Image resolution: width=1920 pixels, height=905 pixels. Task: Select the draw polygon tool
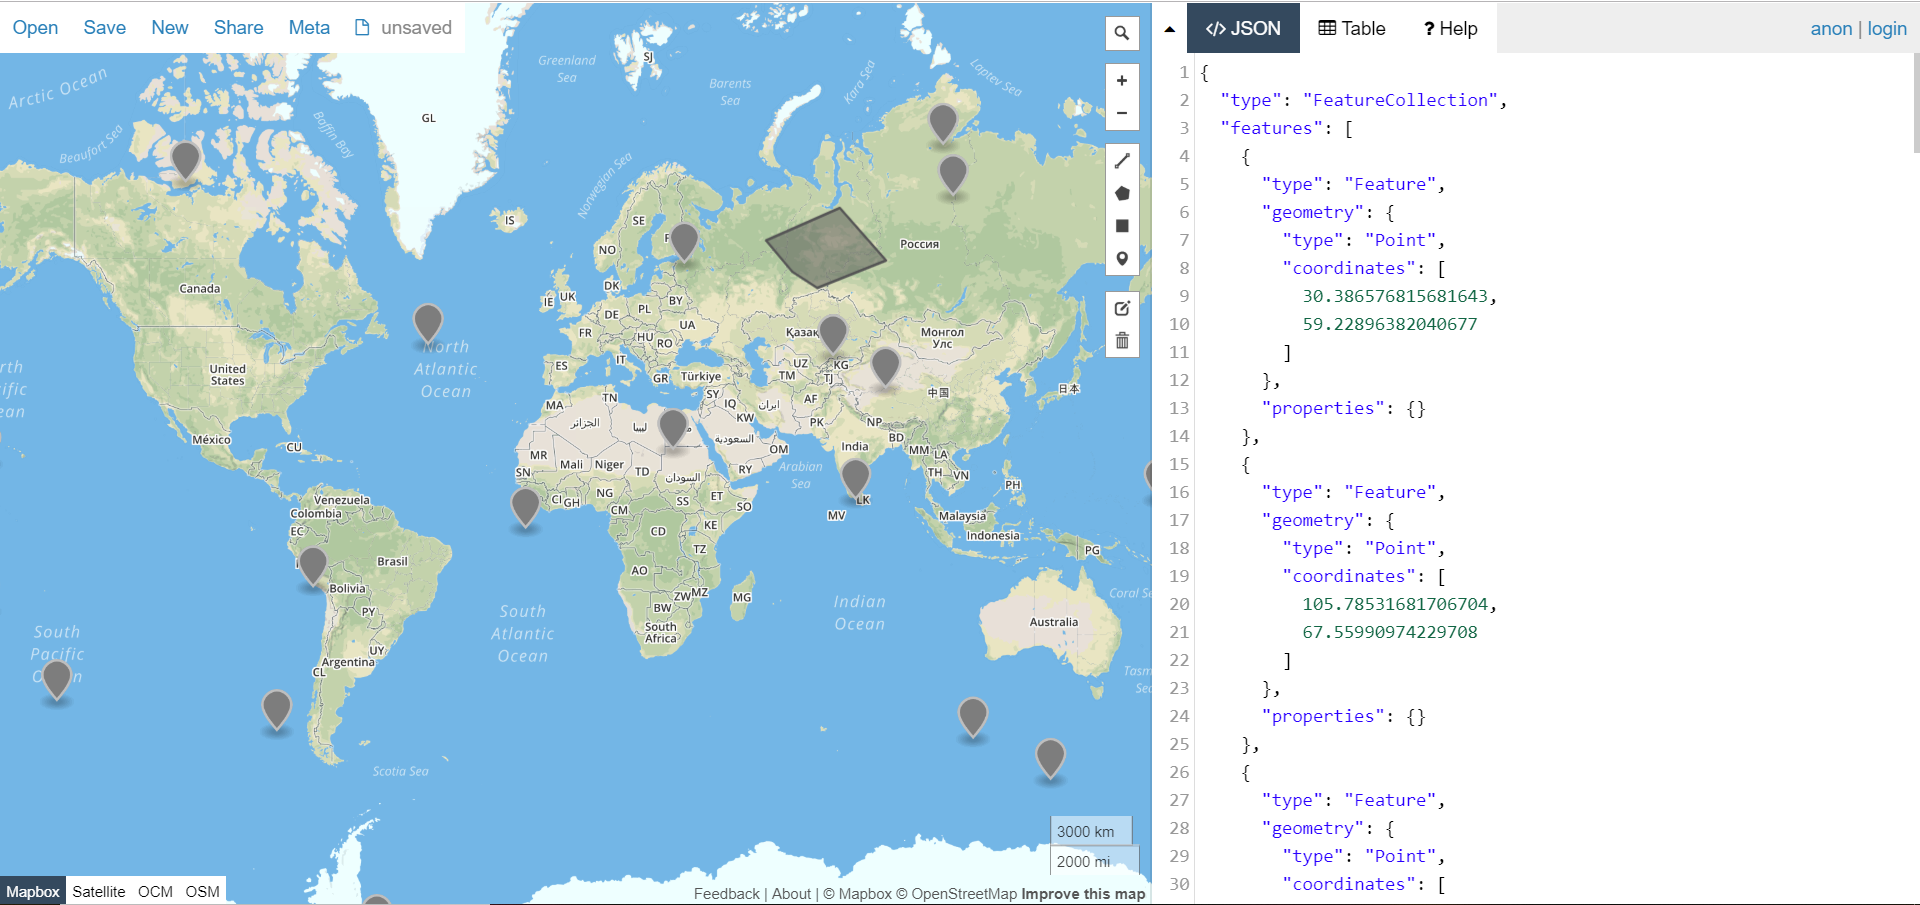(x=1122, y=193)
